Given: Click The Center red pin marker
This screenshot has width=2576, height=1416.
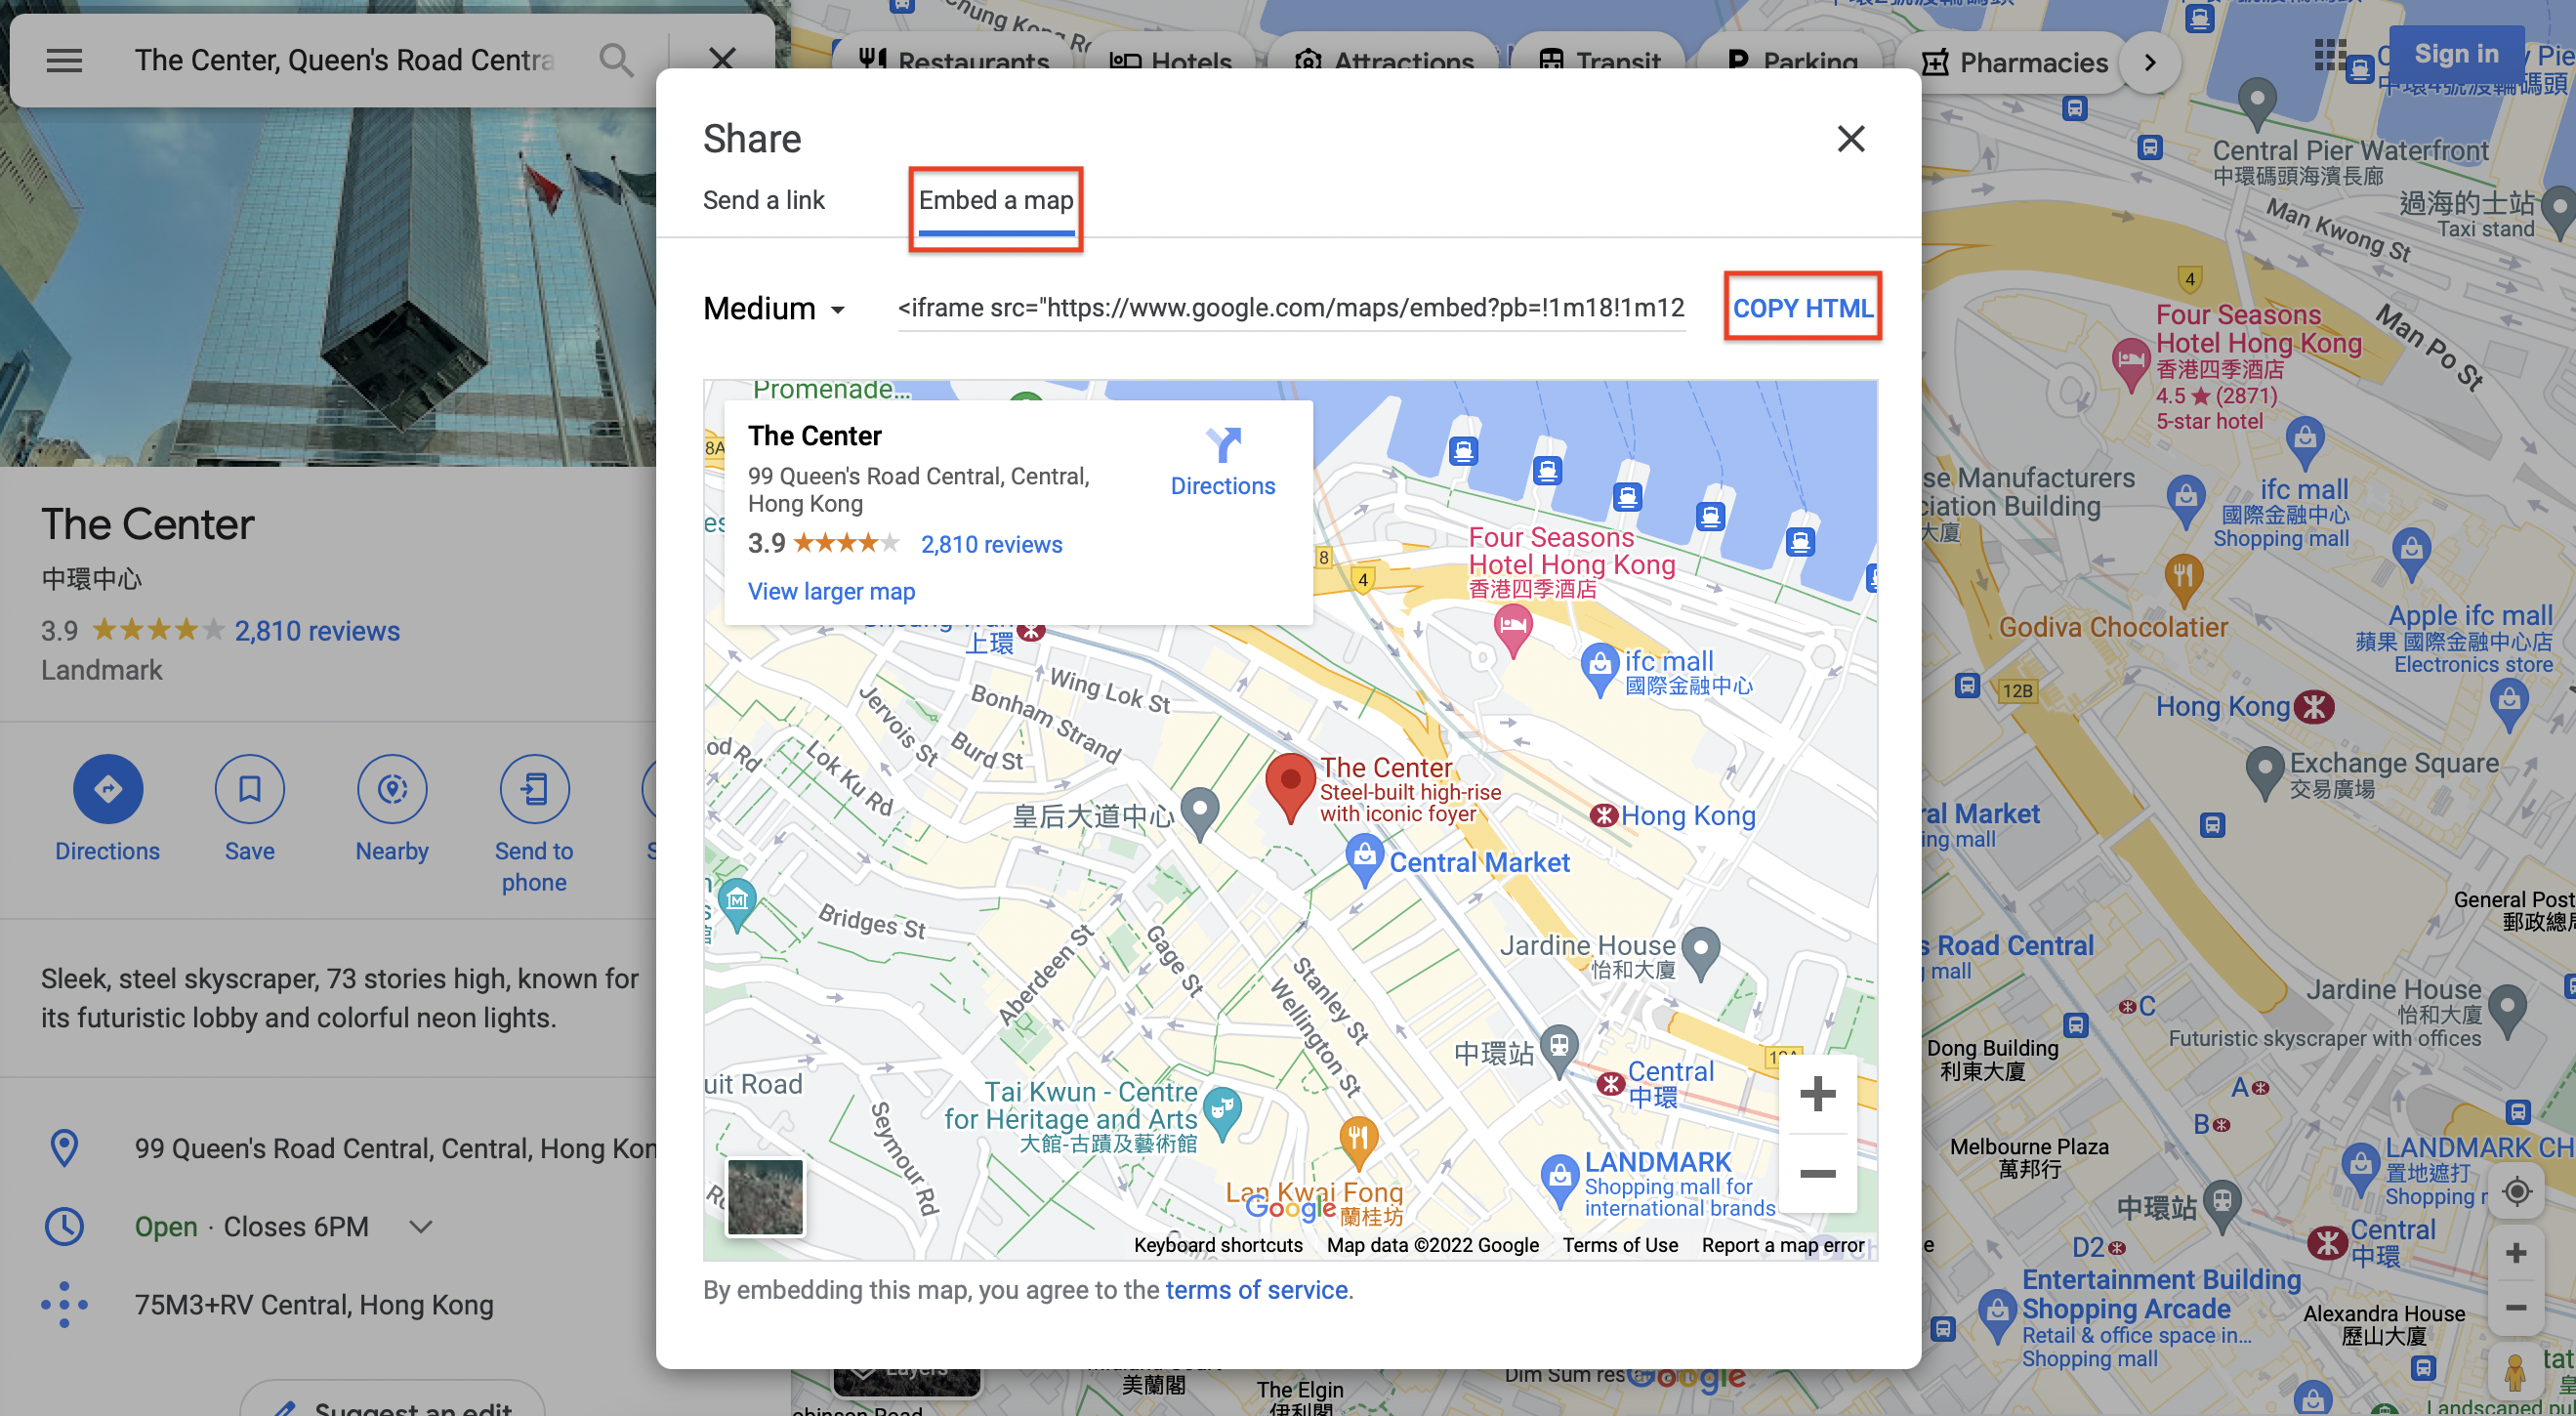Looking at the screenshot, I should point(1290,788).
